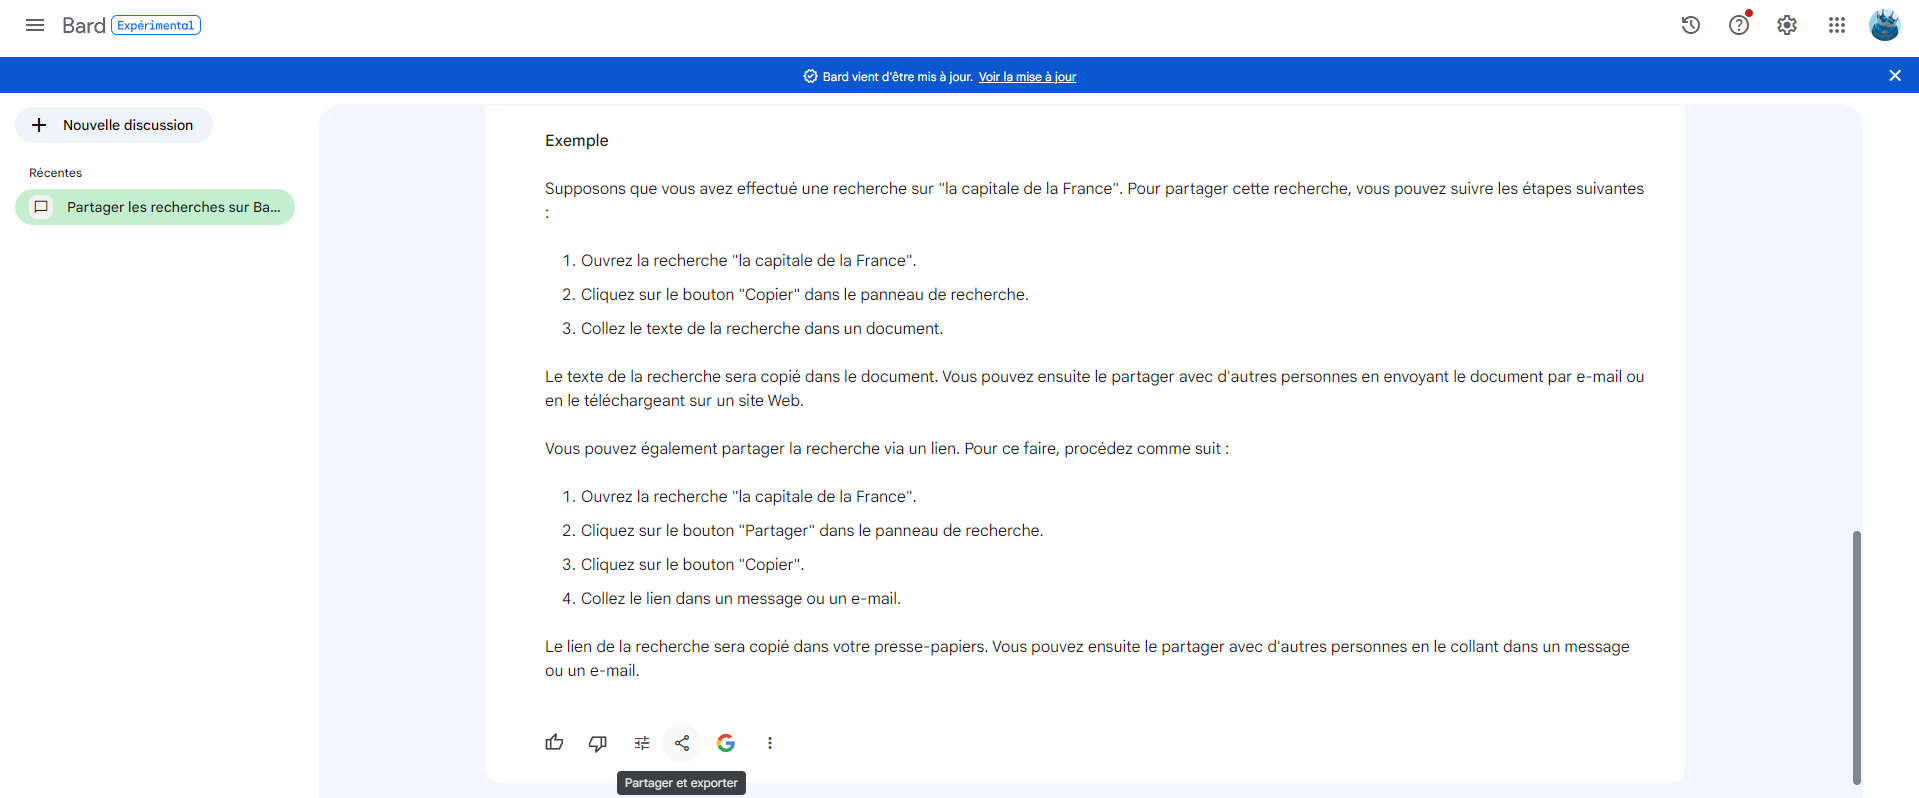Viewport: 1919px width, 798px height.
Task: Click the thumbs up rating icon
Action: pos(554,743)
